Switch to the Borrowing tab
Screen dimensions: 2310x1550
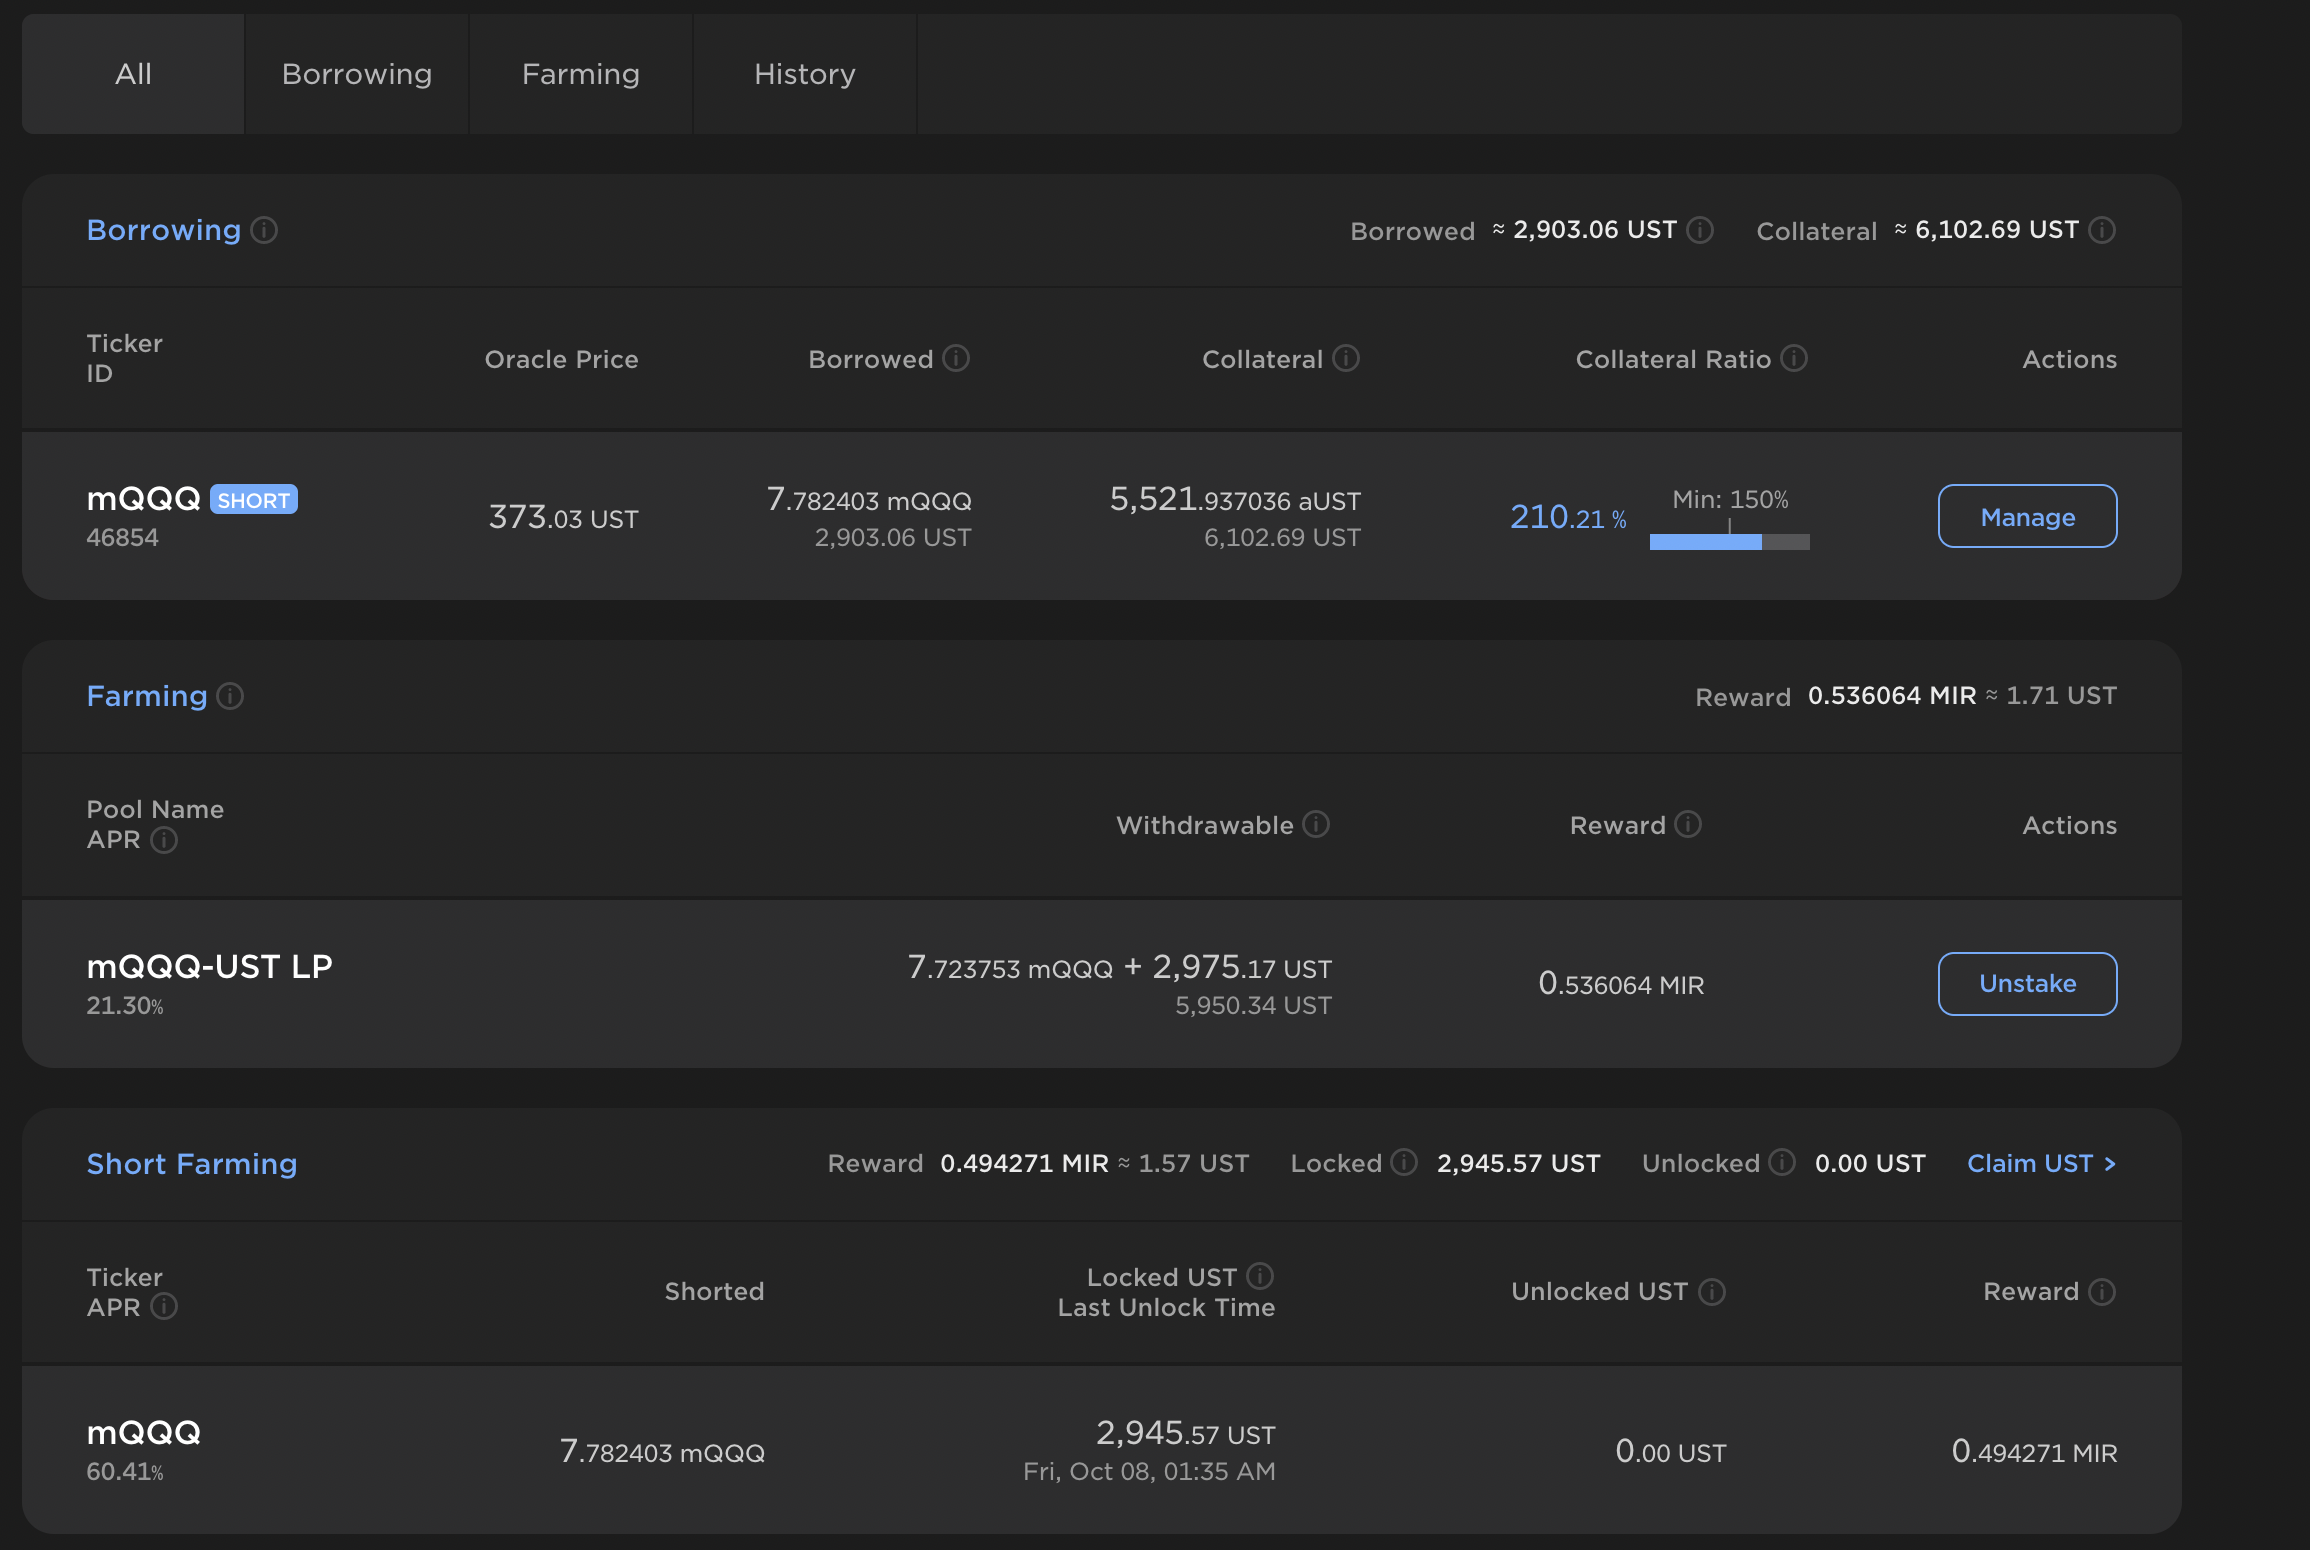(x=357, y=74)
